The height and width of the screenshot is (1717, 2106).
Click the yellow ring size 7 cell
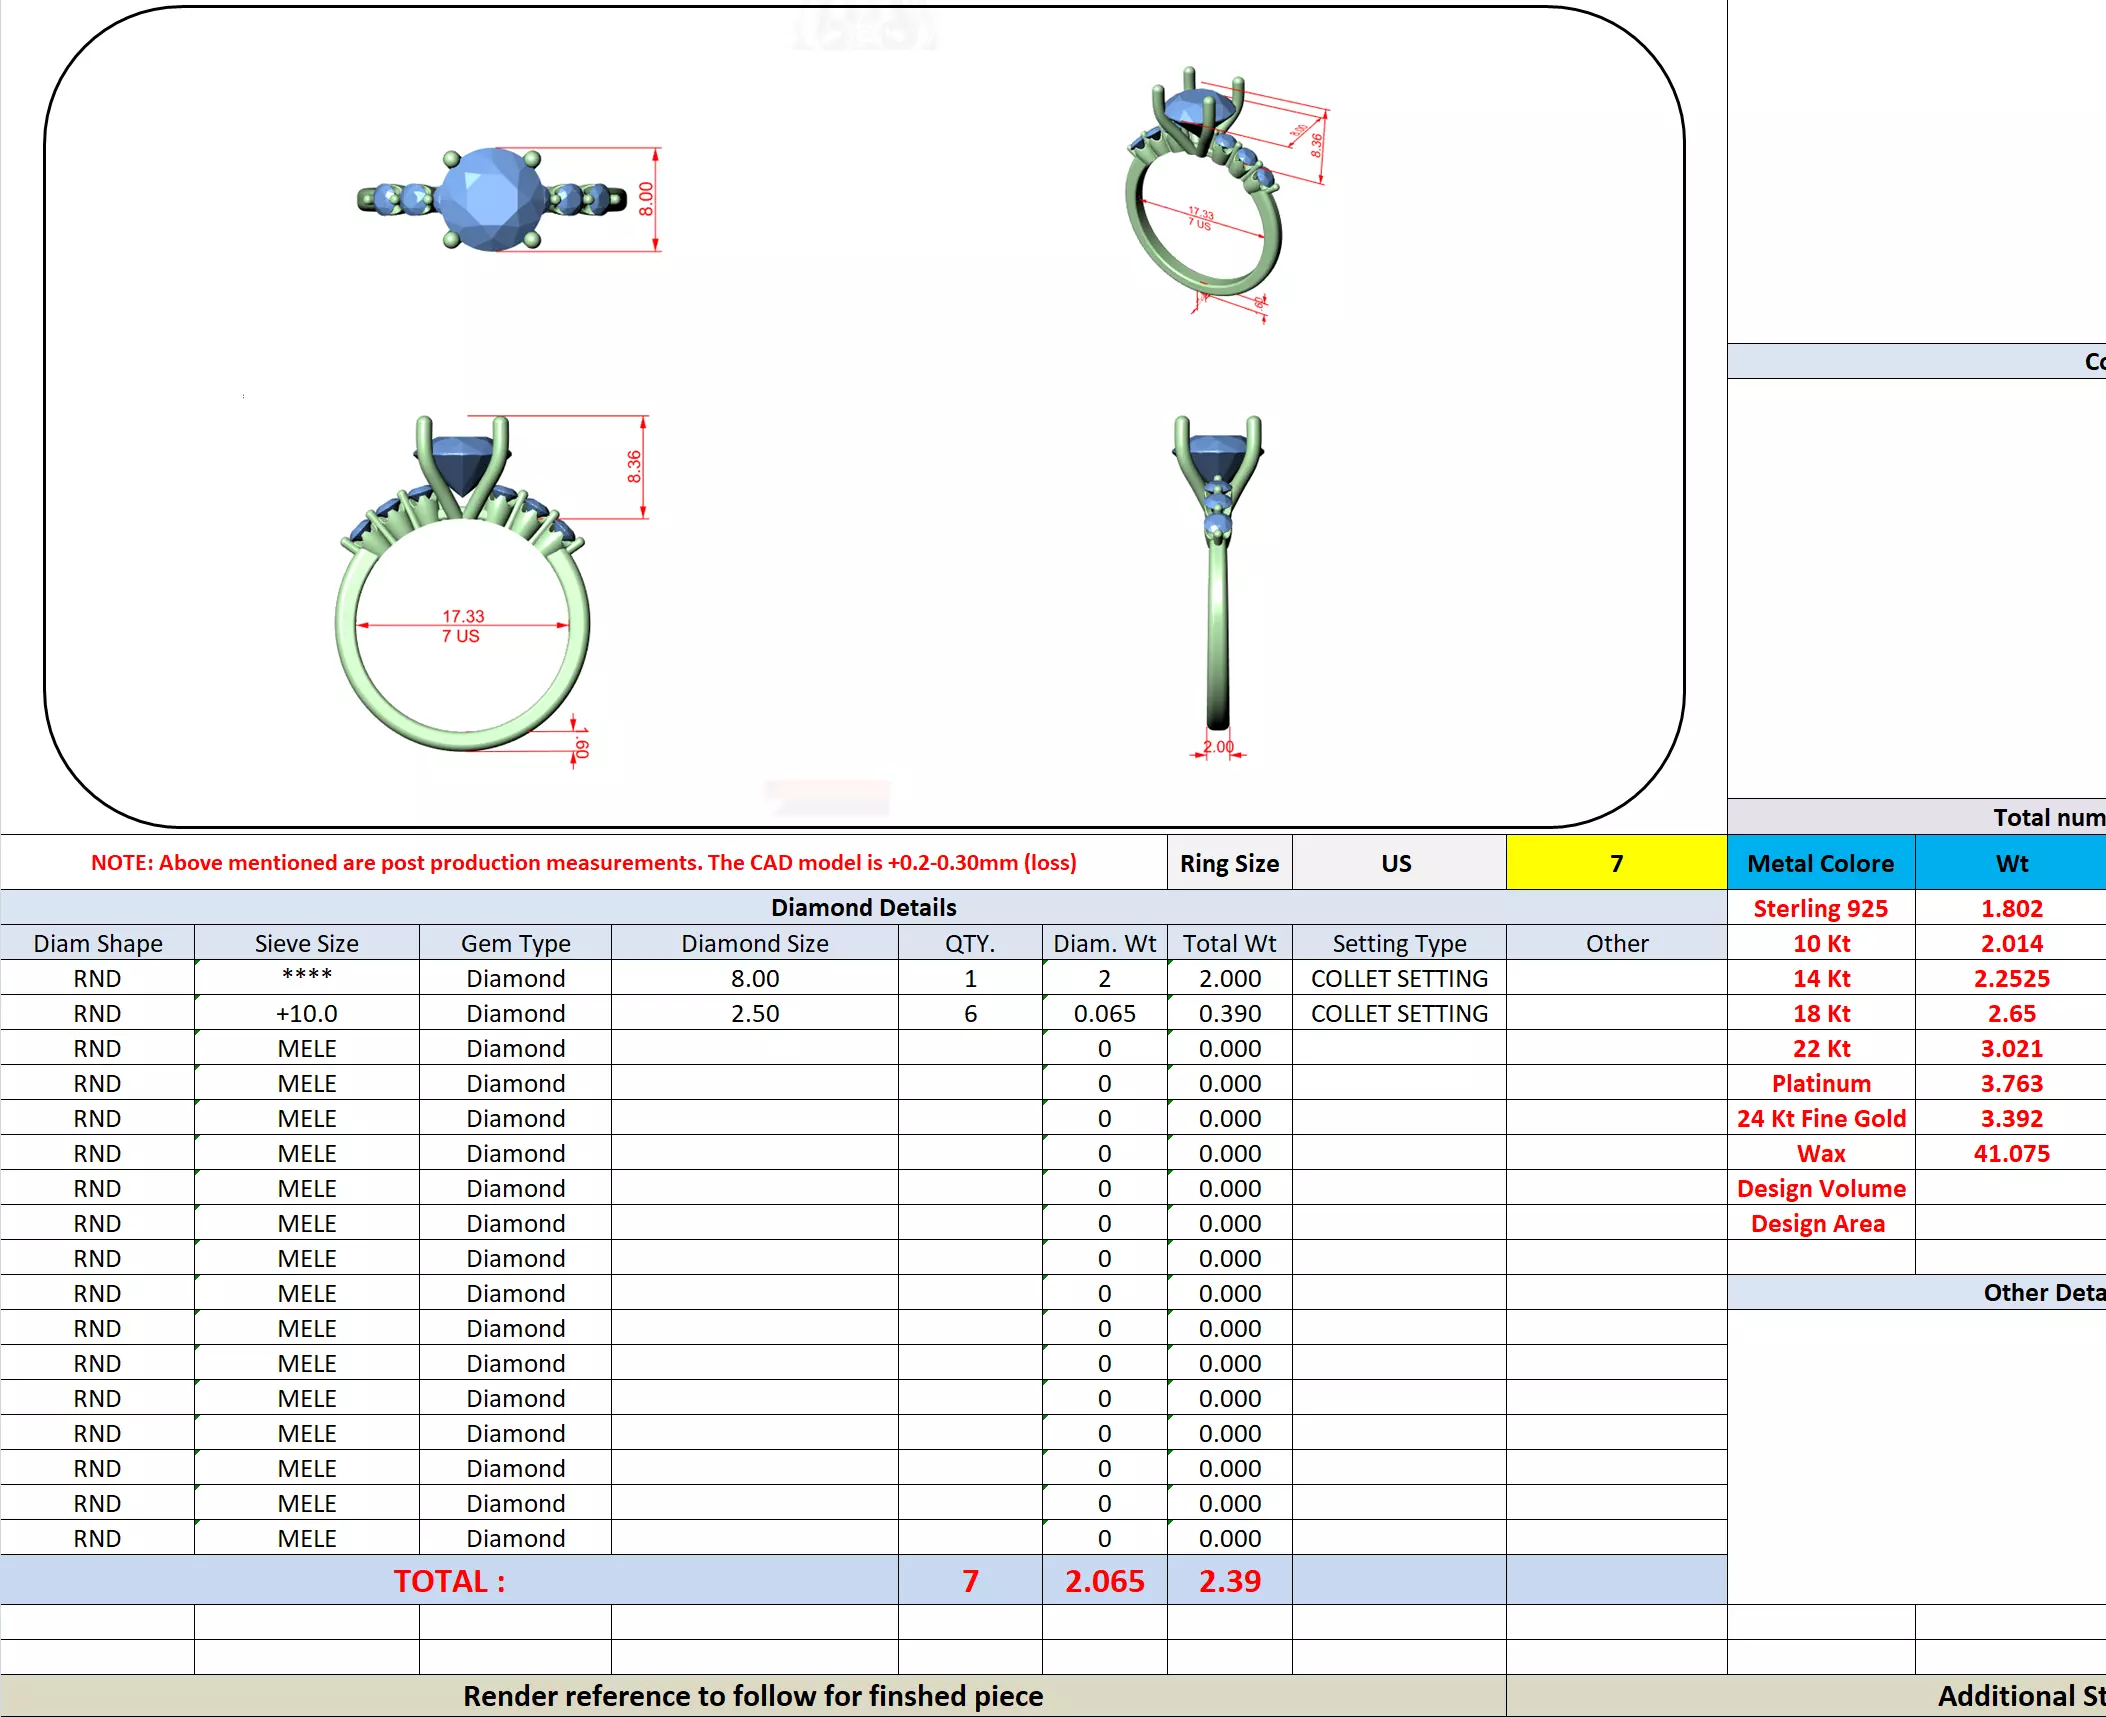point(1615,863)
